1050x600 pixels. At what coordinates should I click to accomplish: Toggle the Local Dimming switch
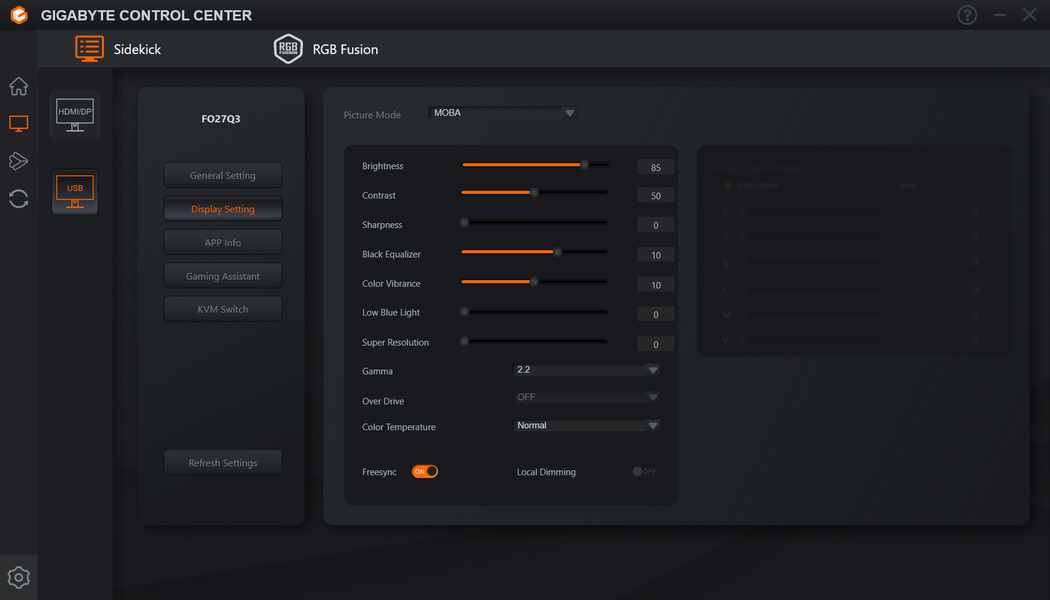(644, 471)
